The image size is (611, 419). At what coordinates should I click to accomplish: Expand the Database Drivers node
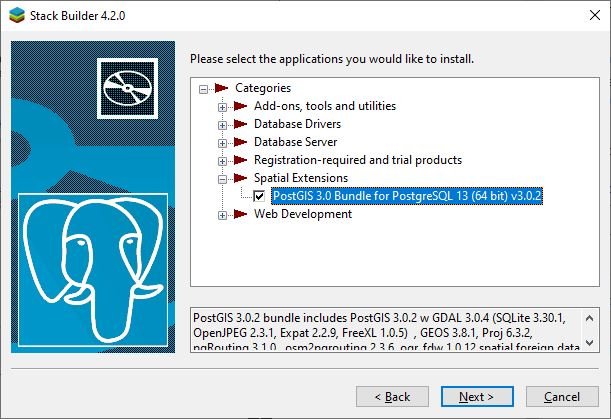tap(222, 125)
